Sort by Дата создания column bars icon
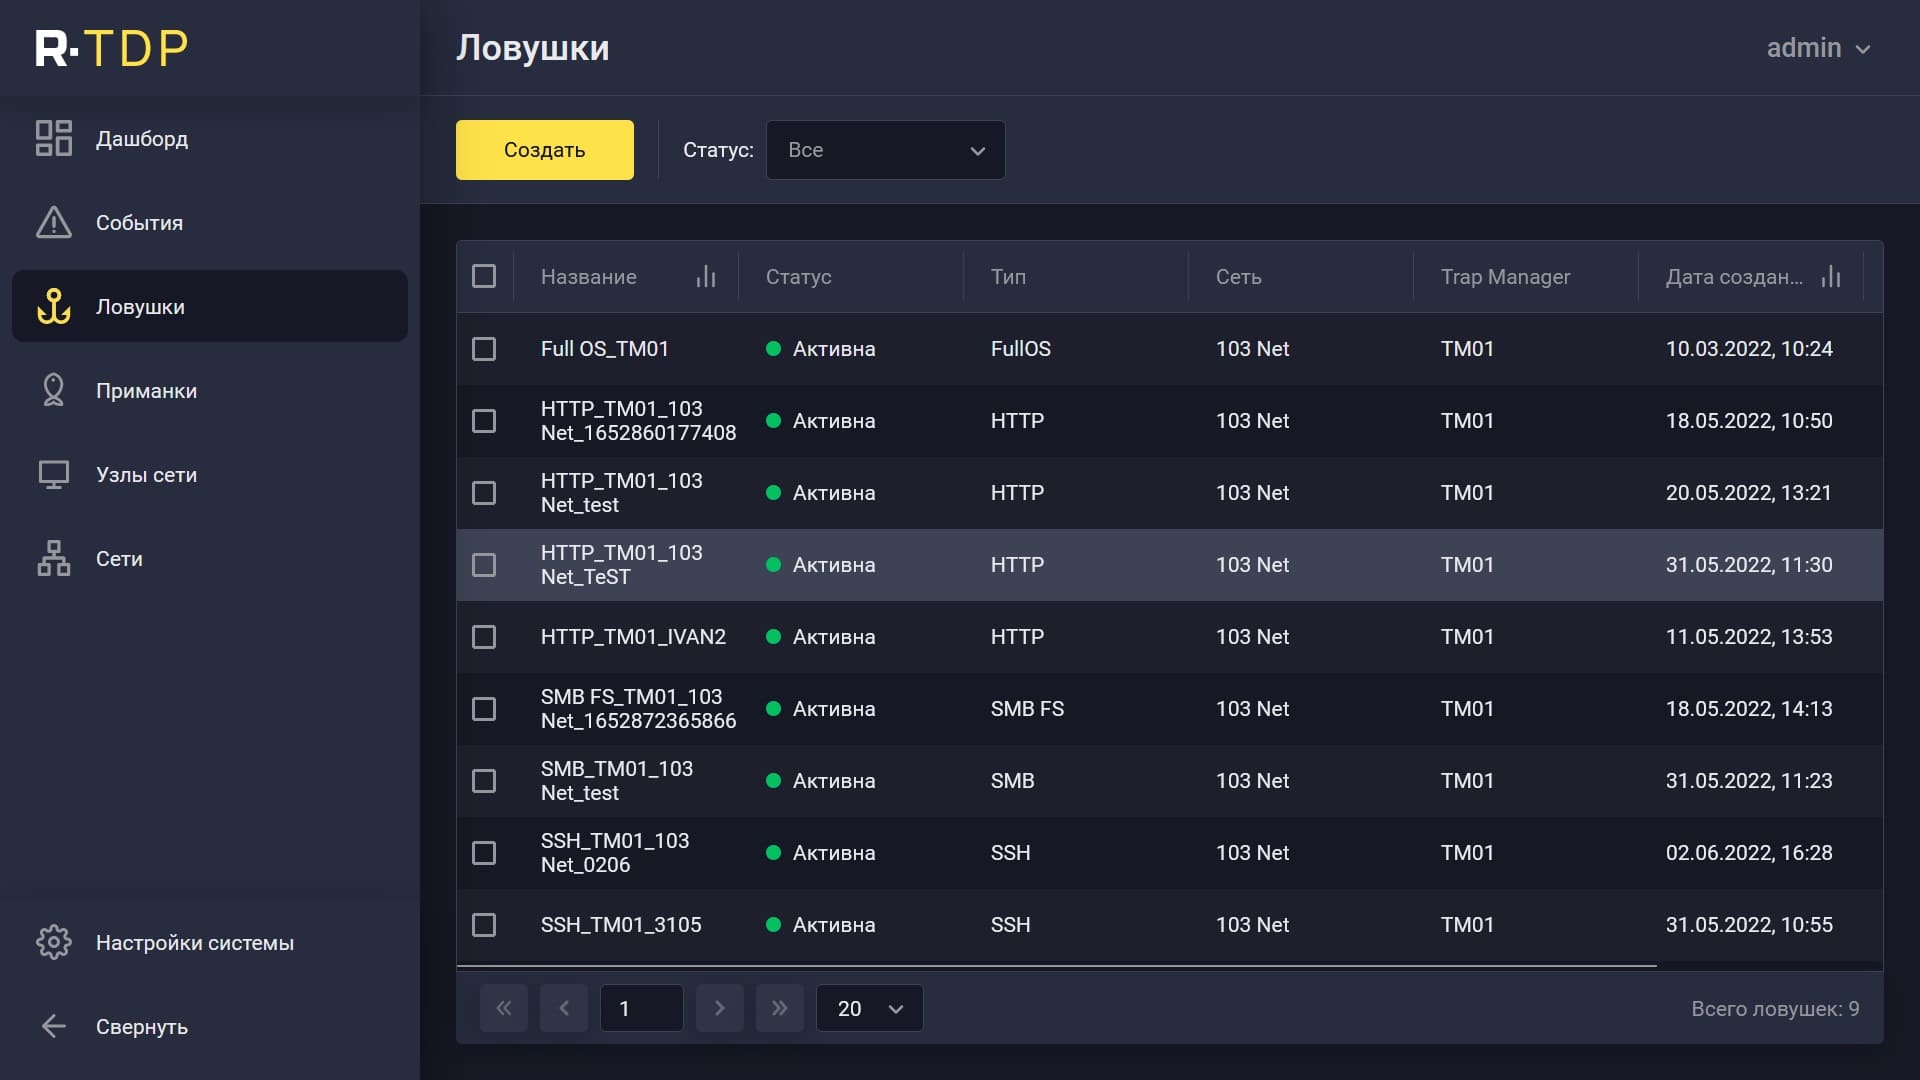 point(1831,277)
